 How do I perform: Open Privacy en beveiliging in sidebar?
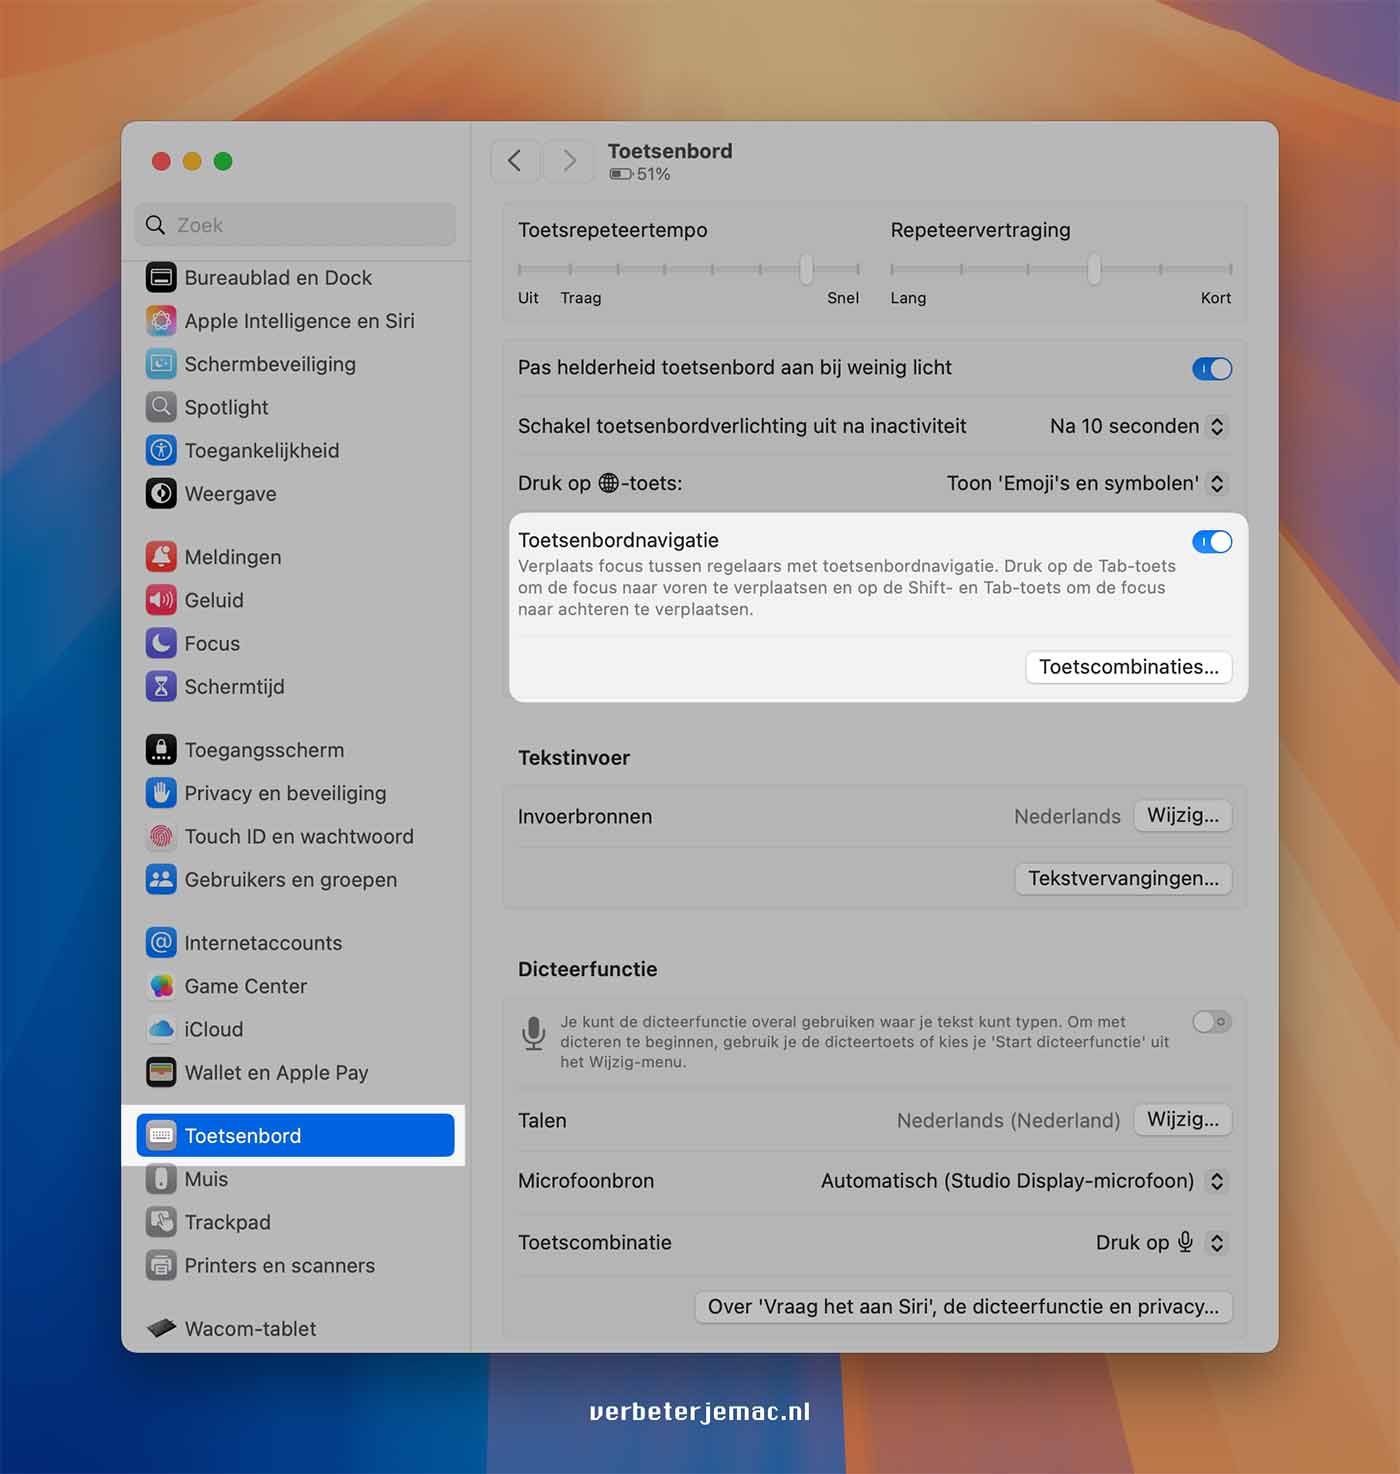285,793
